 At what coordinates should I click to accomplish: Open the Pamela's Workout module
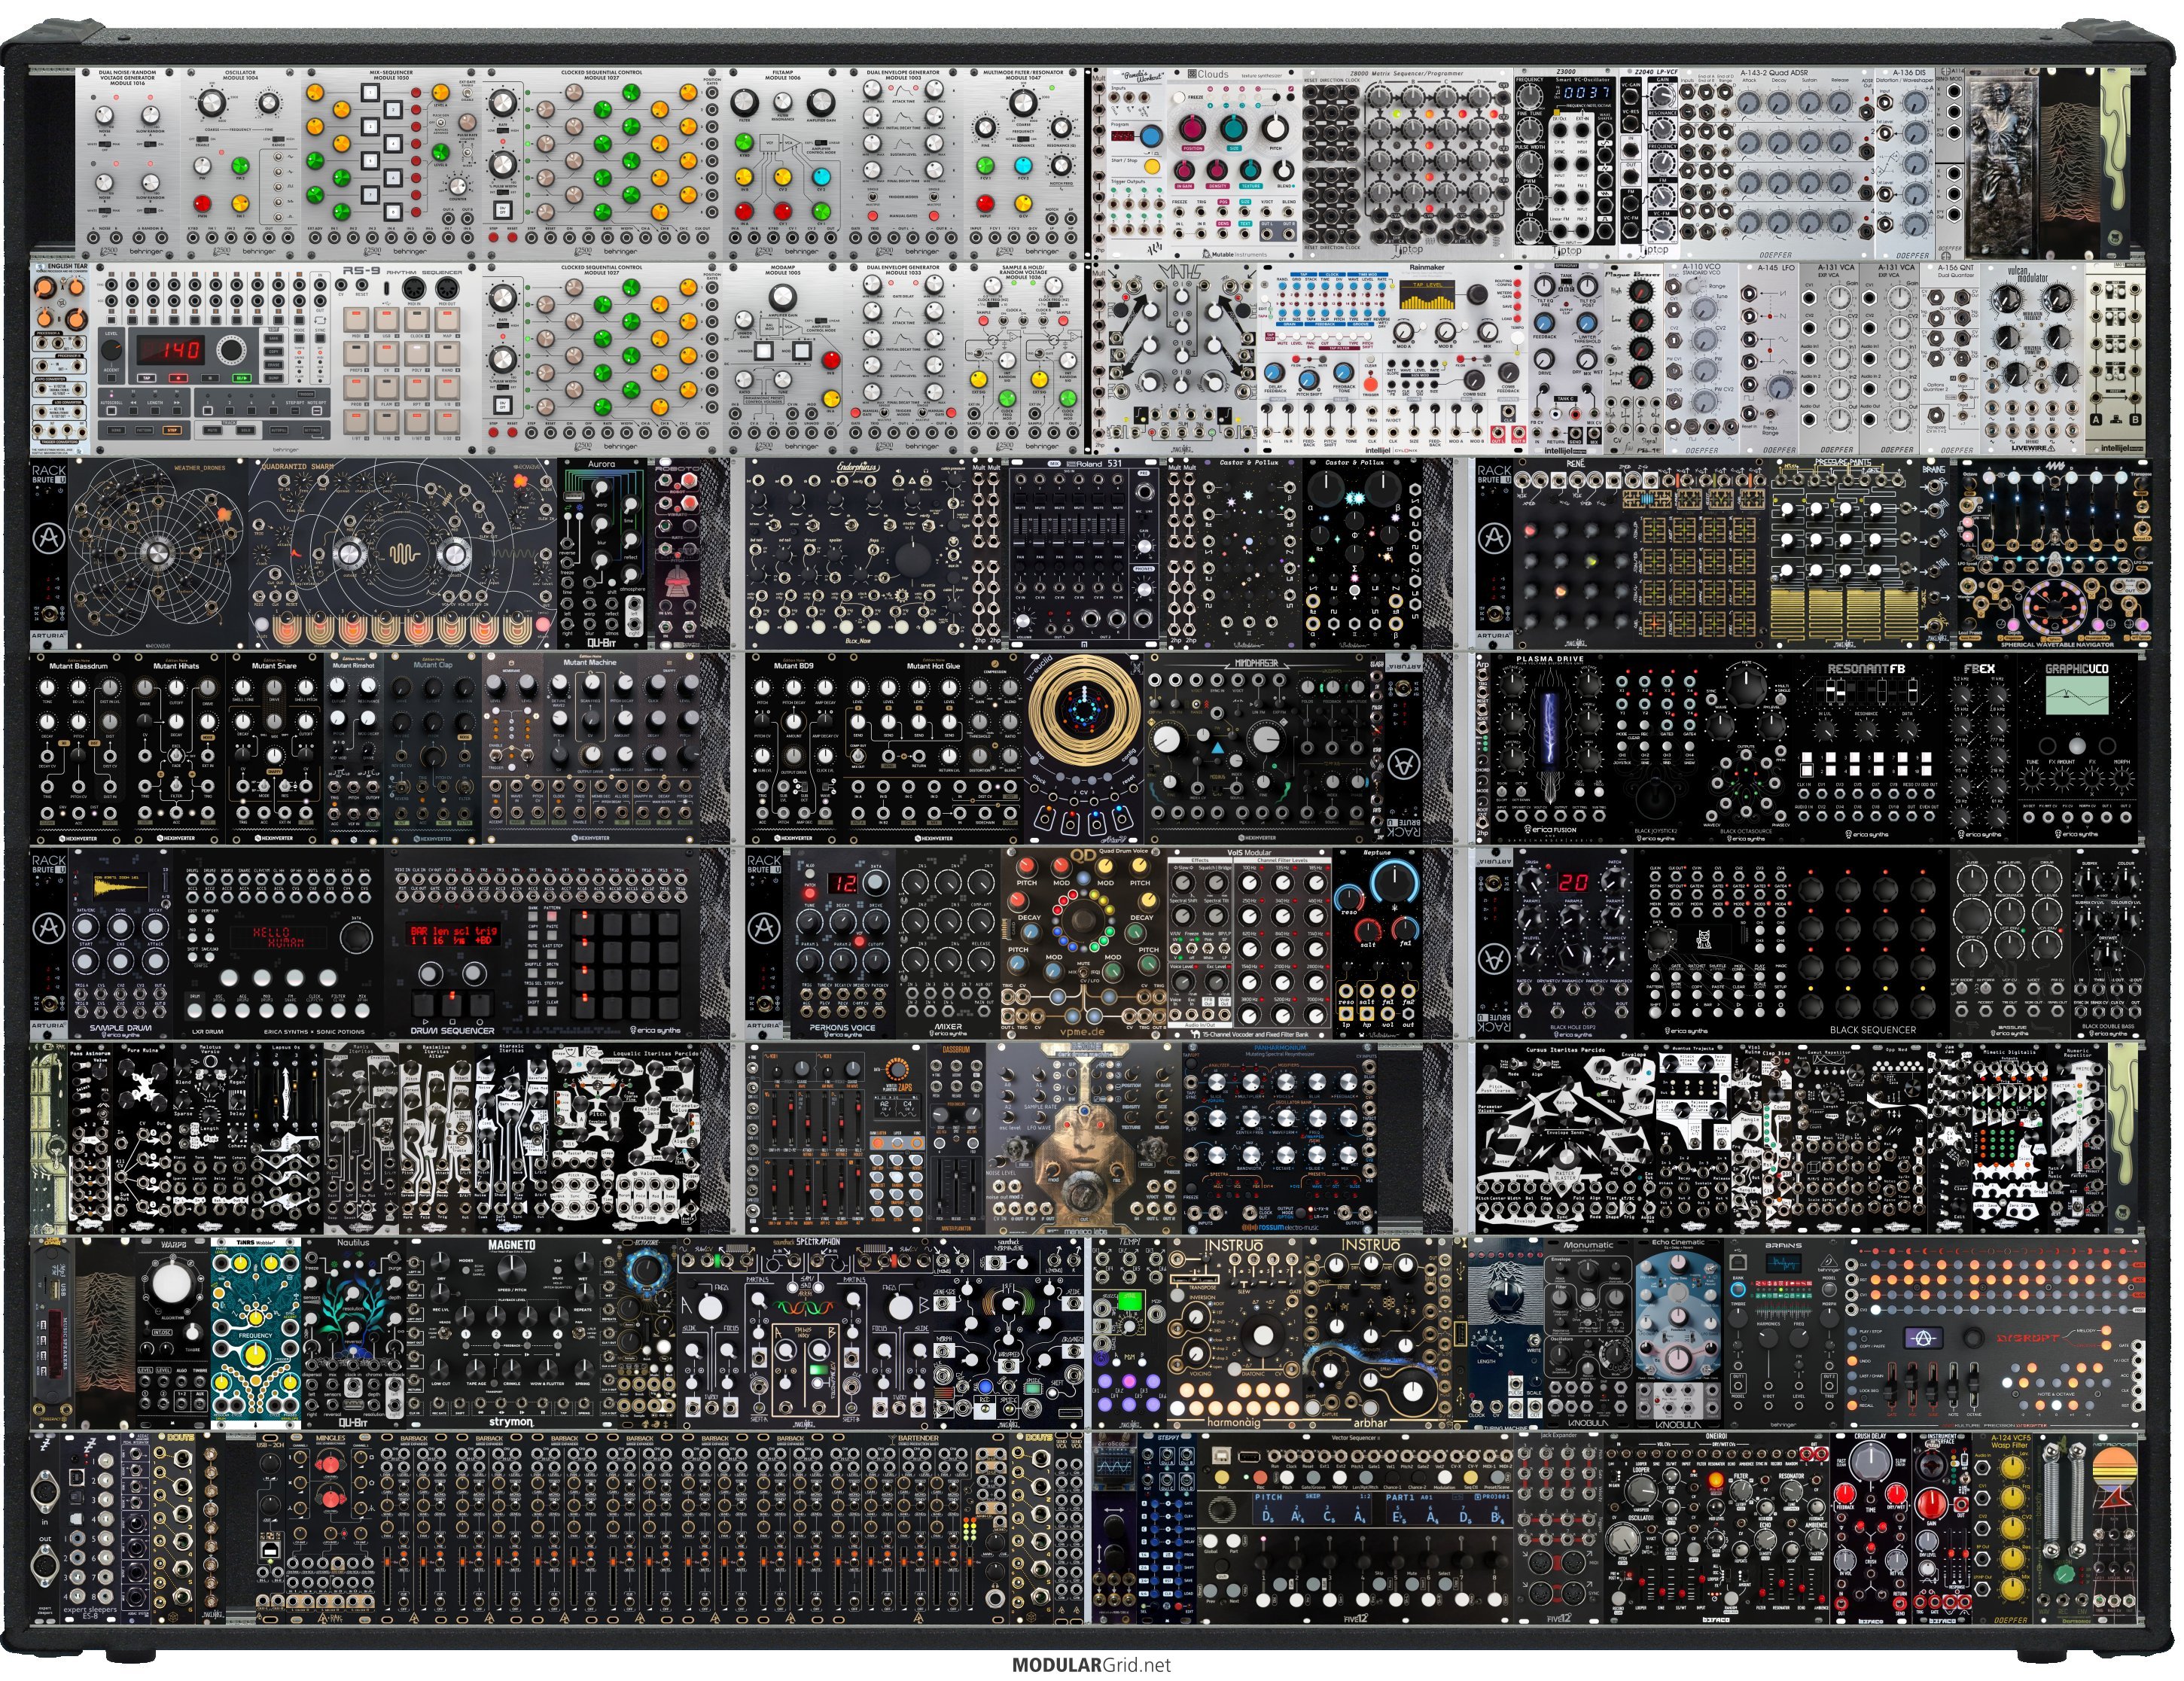(1136, 163)
